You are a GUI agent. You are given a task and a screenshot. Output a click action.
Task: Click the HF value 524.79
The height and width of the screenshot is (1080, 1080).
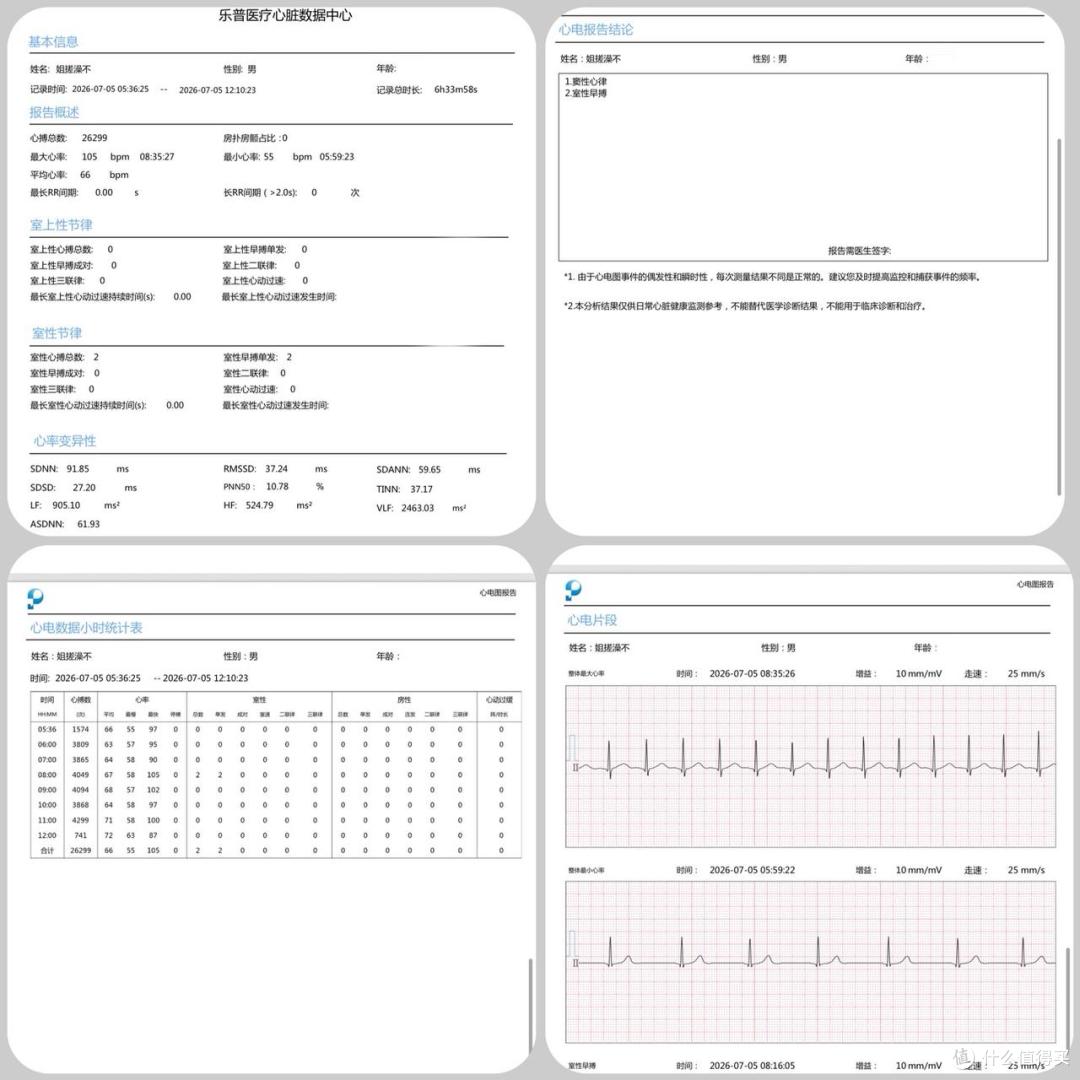[x=259, y=505]
